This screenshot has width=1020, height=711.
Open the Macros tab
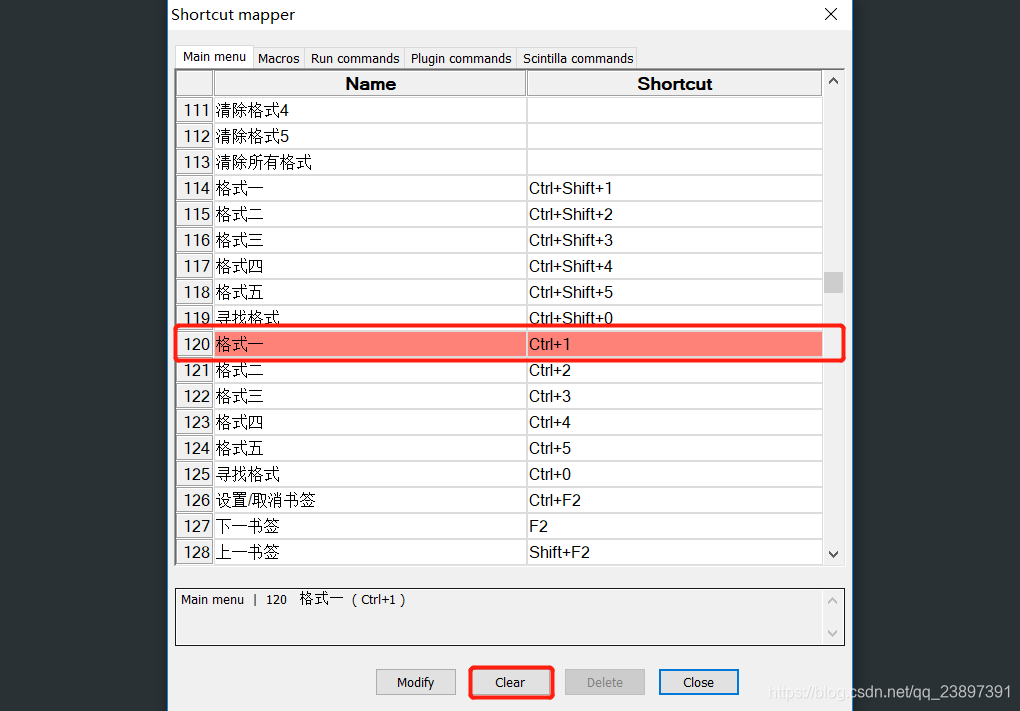(x=278, y=59)
